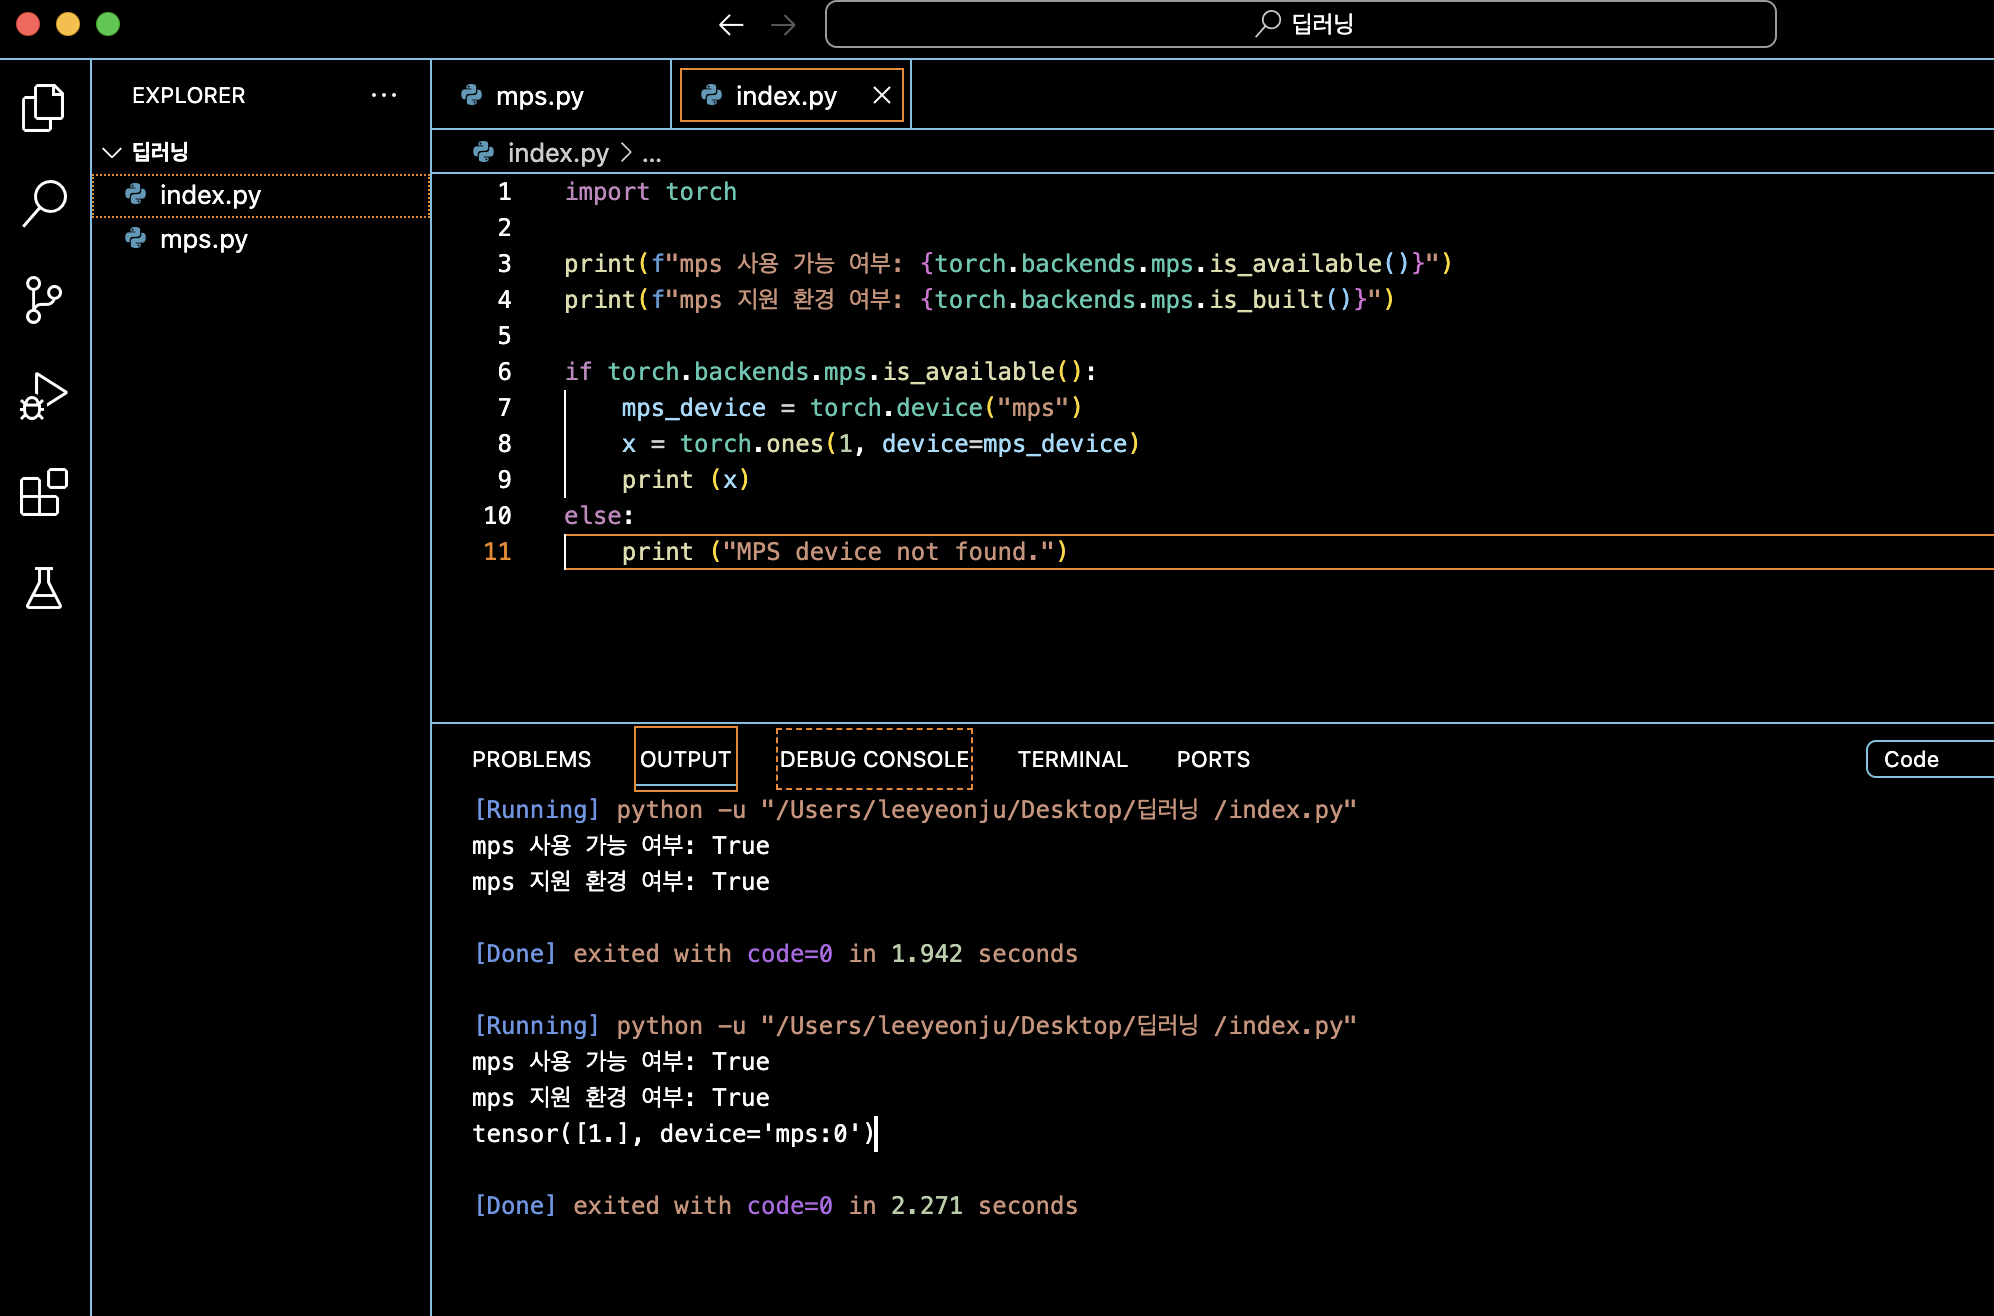Open mps.py in the file explorer
Image resolution: width=1994 pixels, height=1316 pixels.
[204, 239]
